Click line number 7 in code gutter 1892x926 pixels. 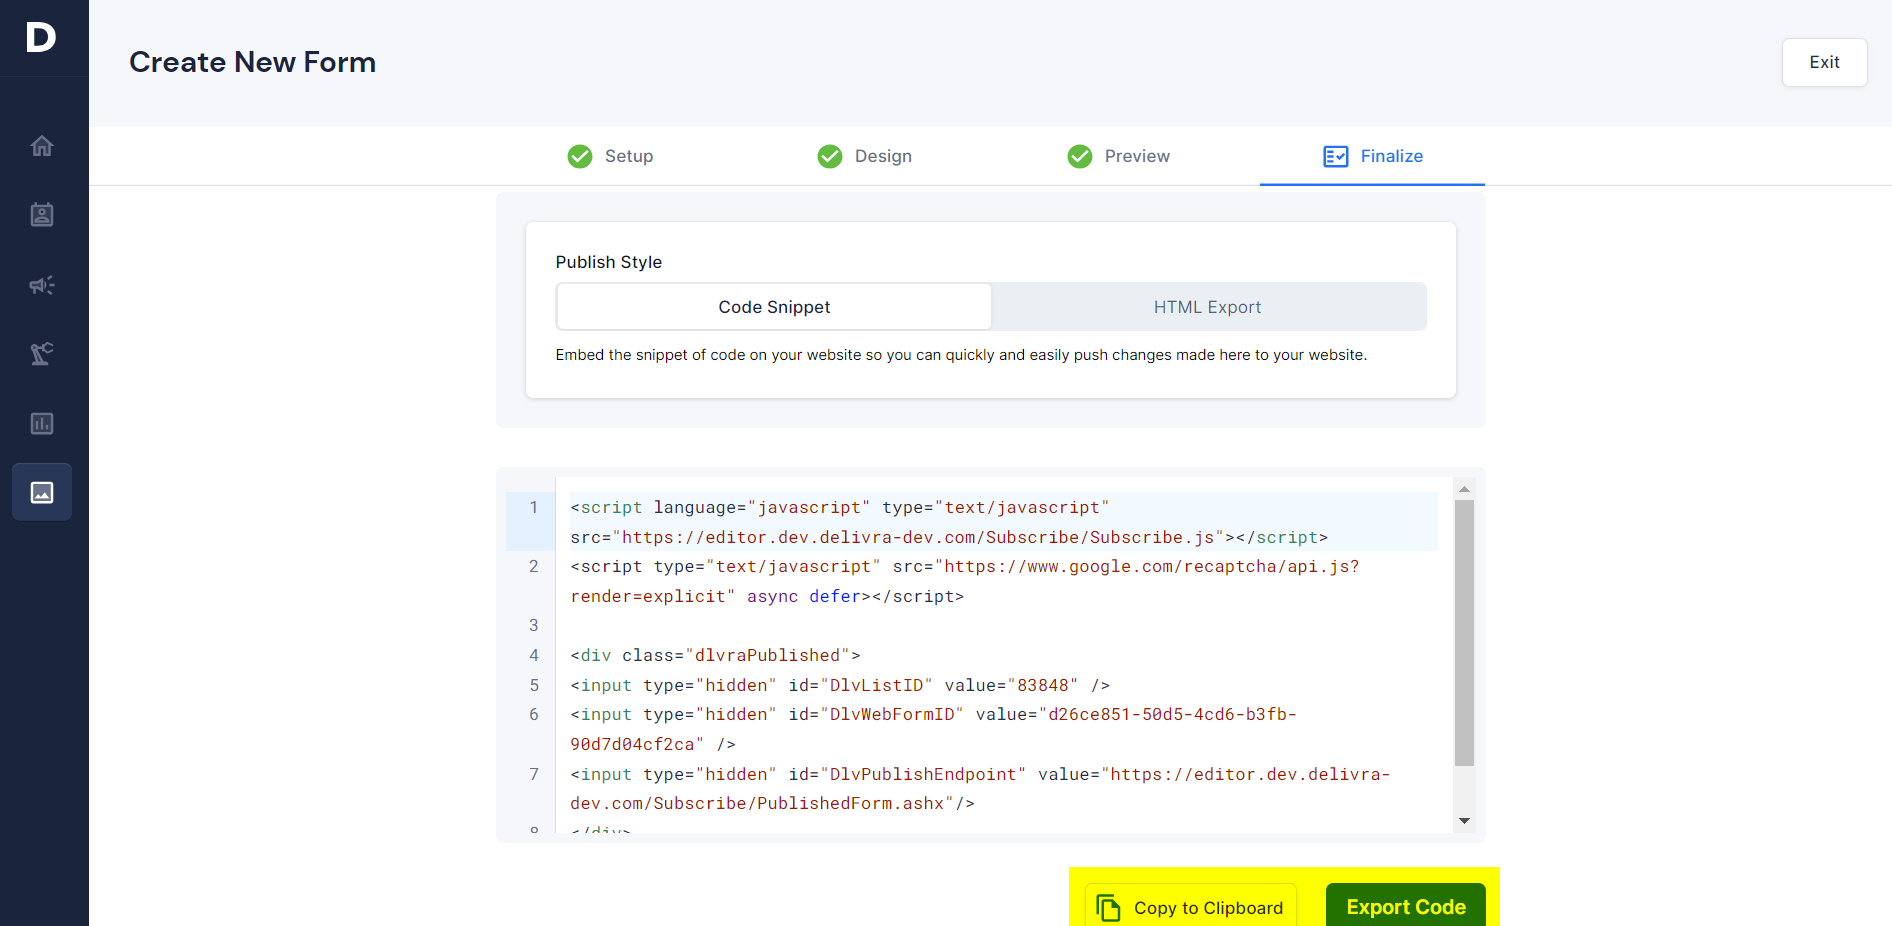pyautogui.click(x=534, y=774)
